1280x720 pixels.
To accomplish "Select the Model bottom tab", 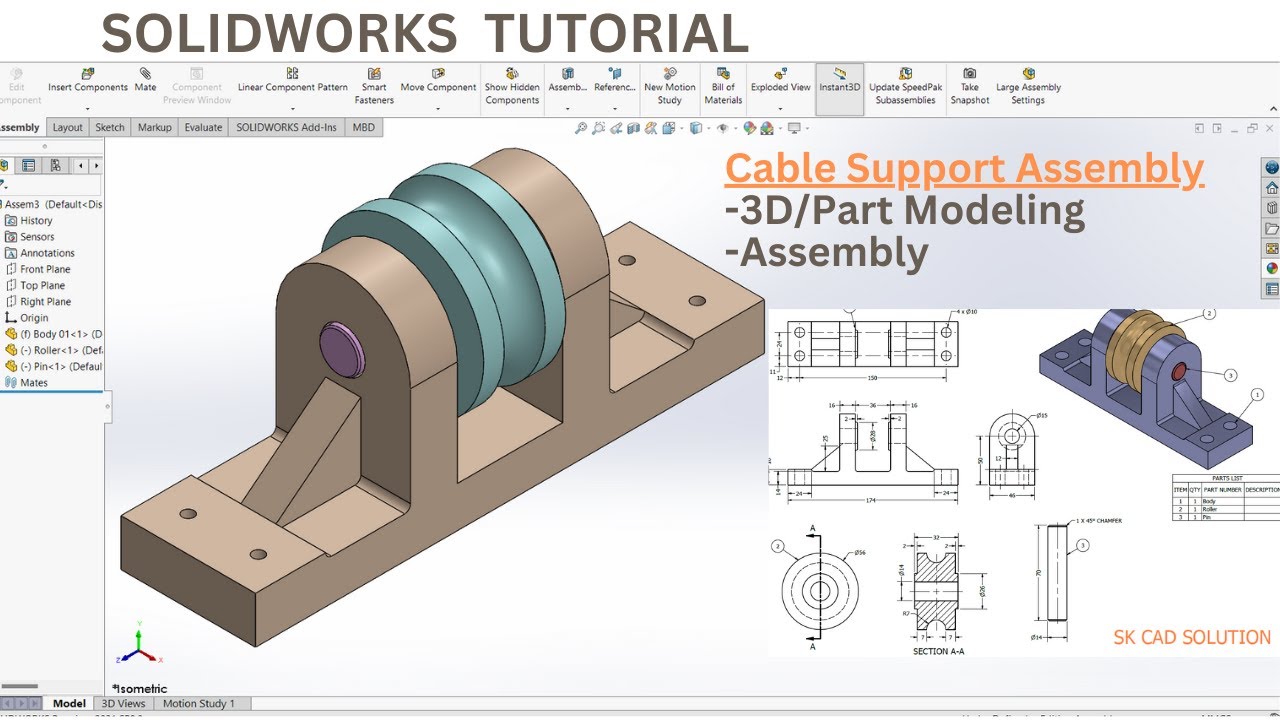I will (69, 703).
